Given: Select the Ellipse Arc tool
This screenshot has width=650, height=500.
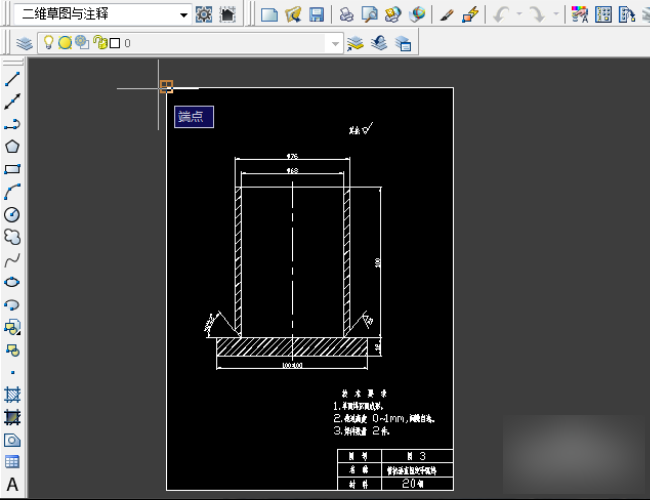Looking at the screenshot, I should click(12, 305).
